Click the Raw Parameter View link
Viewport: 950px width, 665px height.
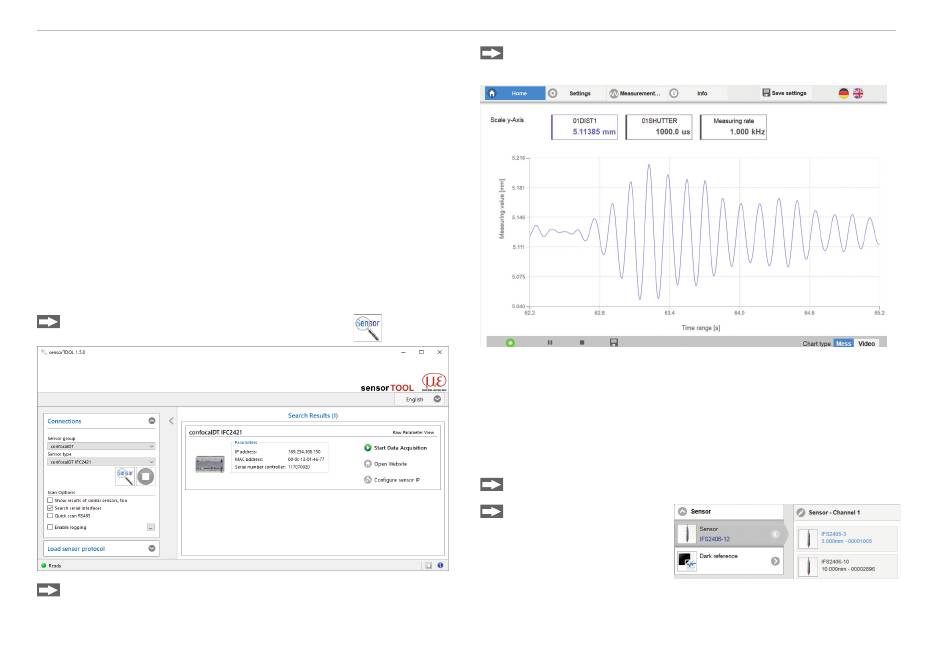[413, 432]
